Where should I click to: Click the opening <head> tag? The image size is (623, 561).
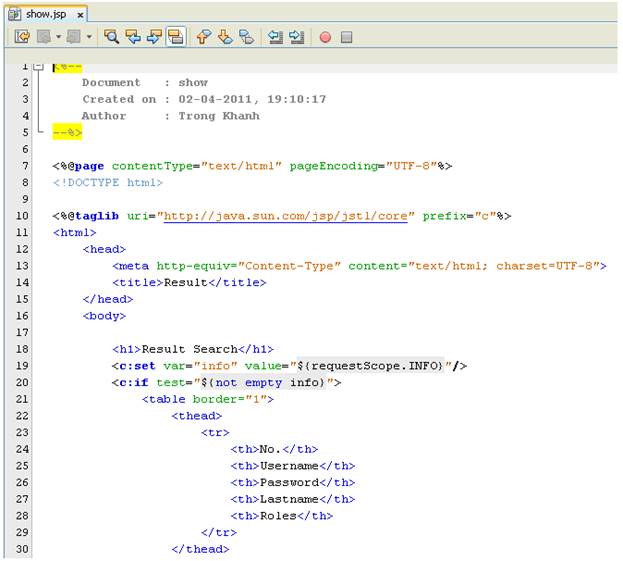click(x=104, y=250)
